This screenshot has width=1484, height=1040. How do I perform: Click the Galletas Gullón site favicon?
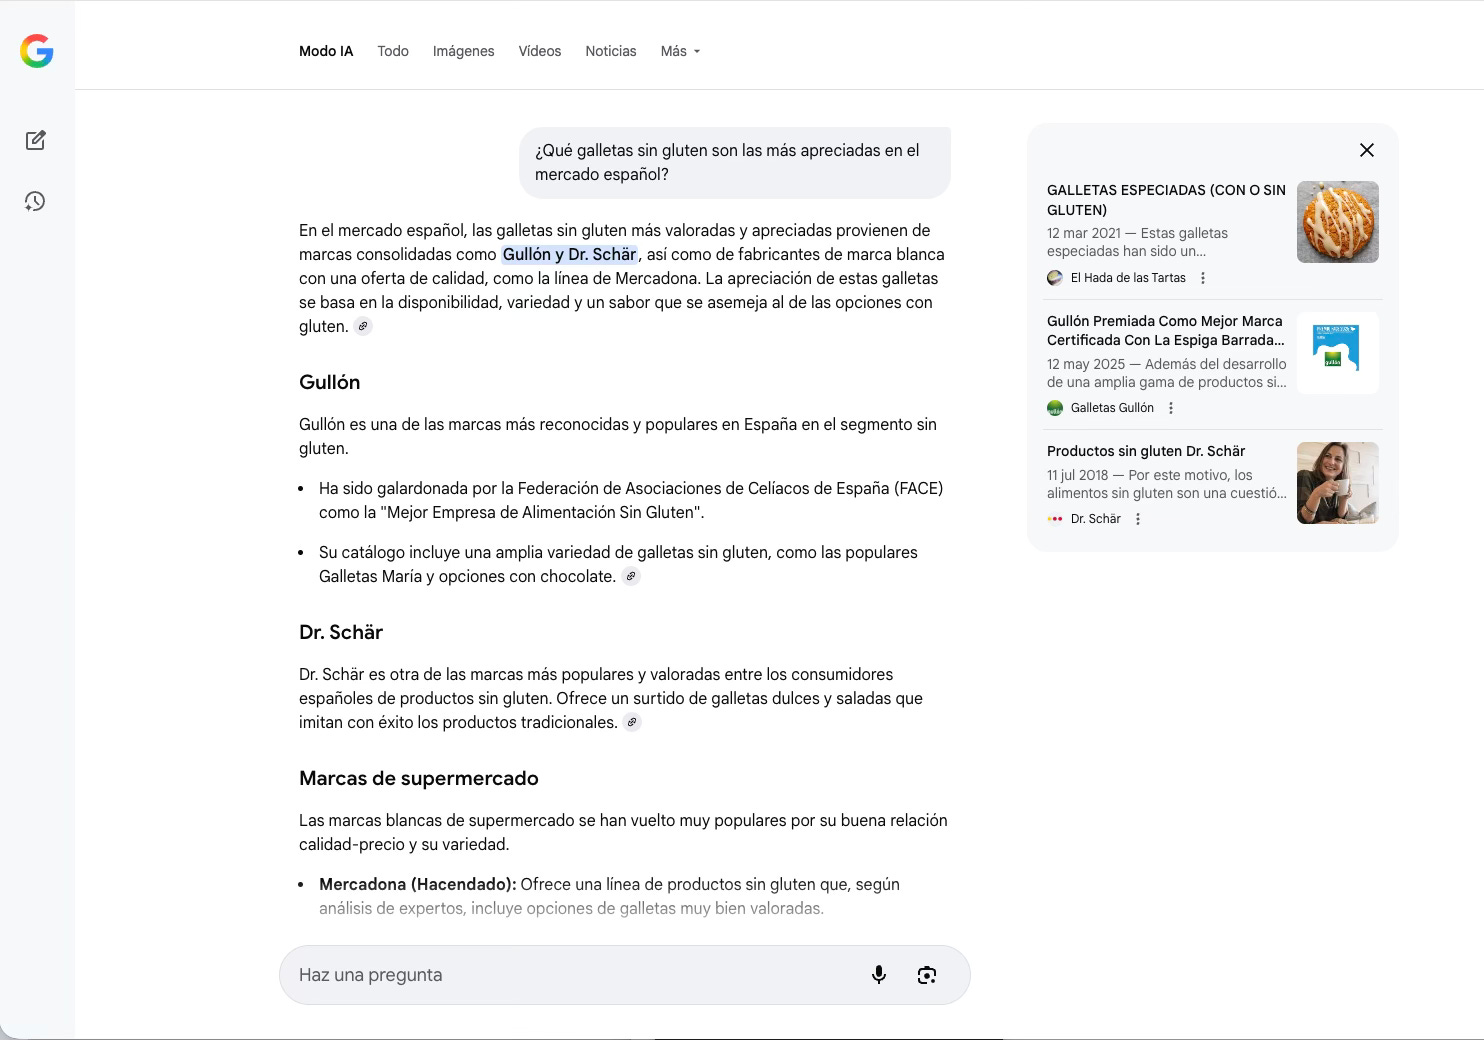tap(1055, 408)
